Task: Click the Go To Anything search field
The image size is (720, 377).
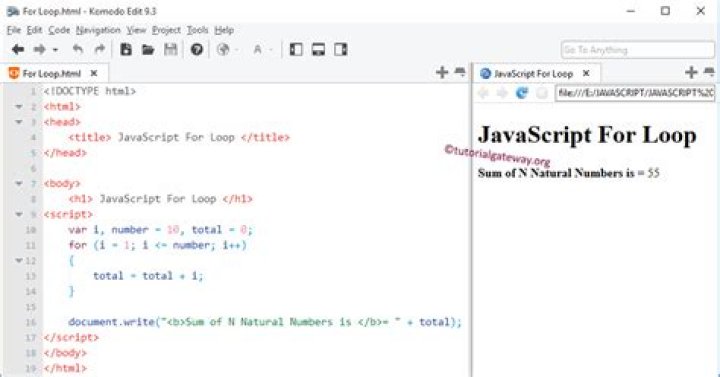Action: [637, 50]
